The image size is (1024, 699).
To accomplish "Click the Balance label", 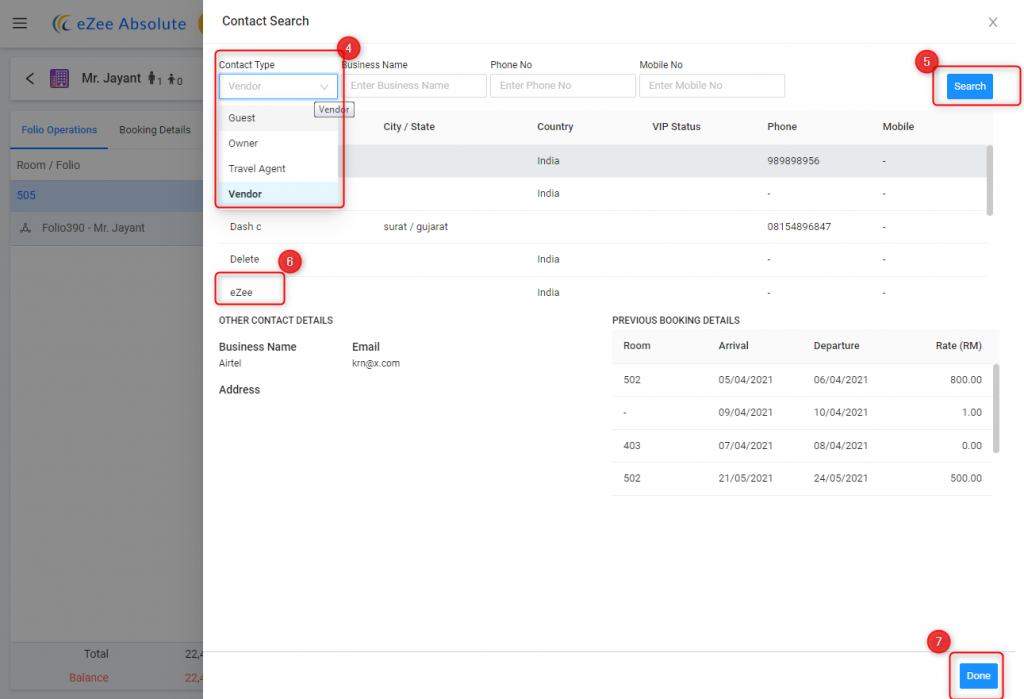I will 89,677.
